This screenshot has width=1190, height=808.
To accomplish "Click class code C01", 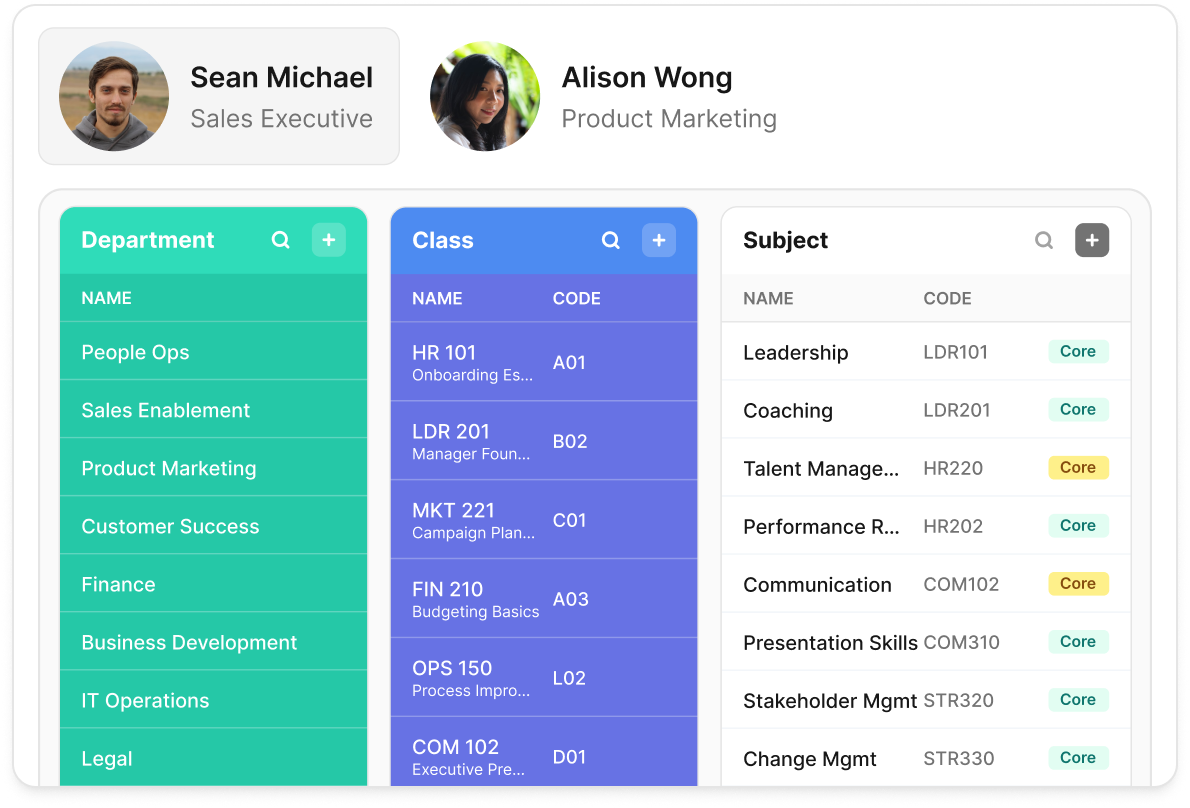I will pos(569,520).
